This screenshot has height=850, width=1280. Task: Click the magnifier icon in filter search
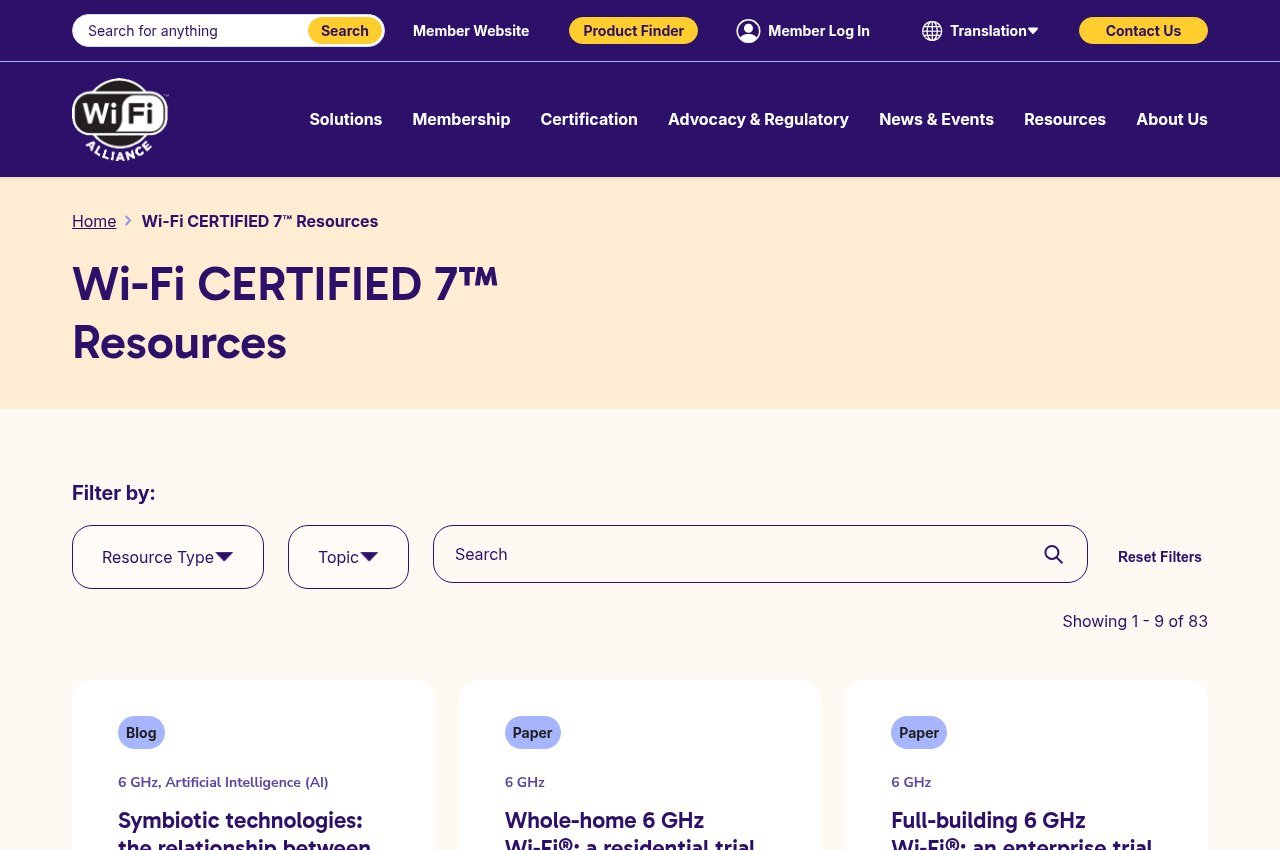[1053, 554]
